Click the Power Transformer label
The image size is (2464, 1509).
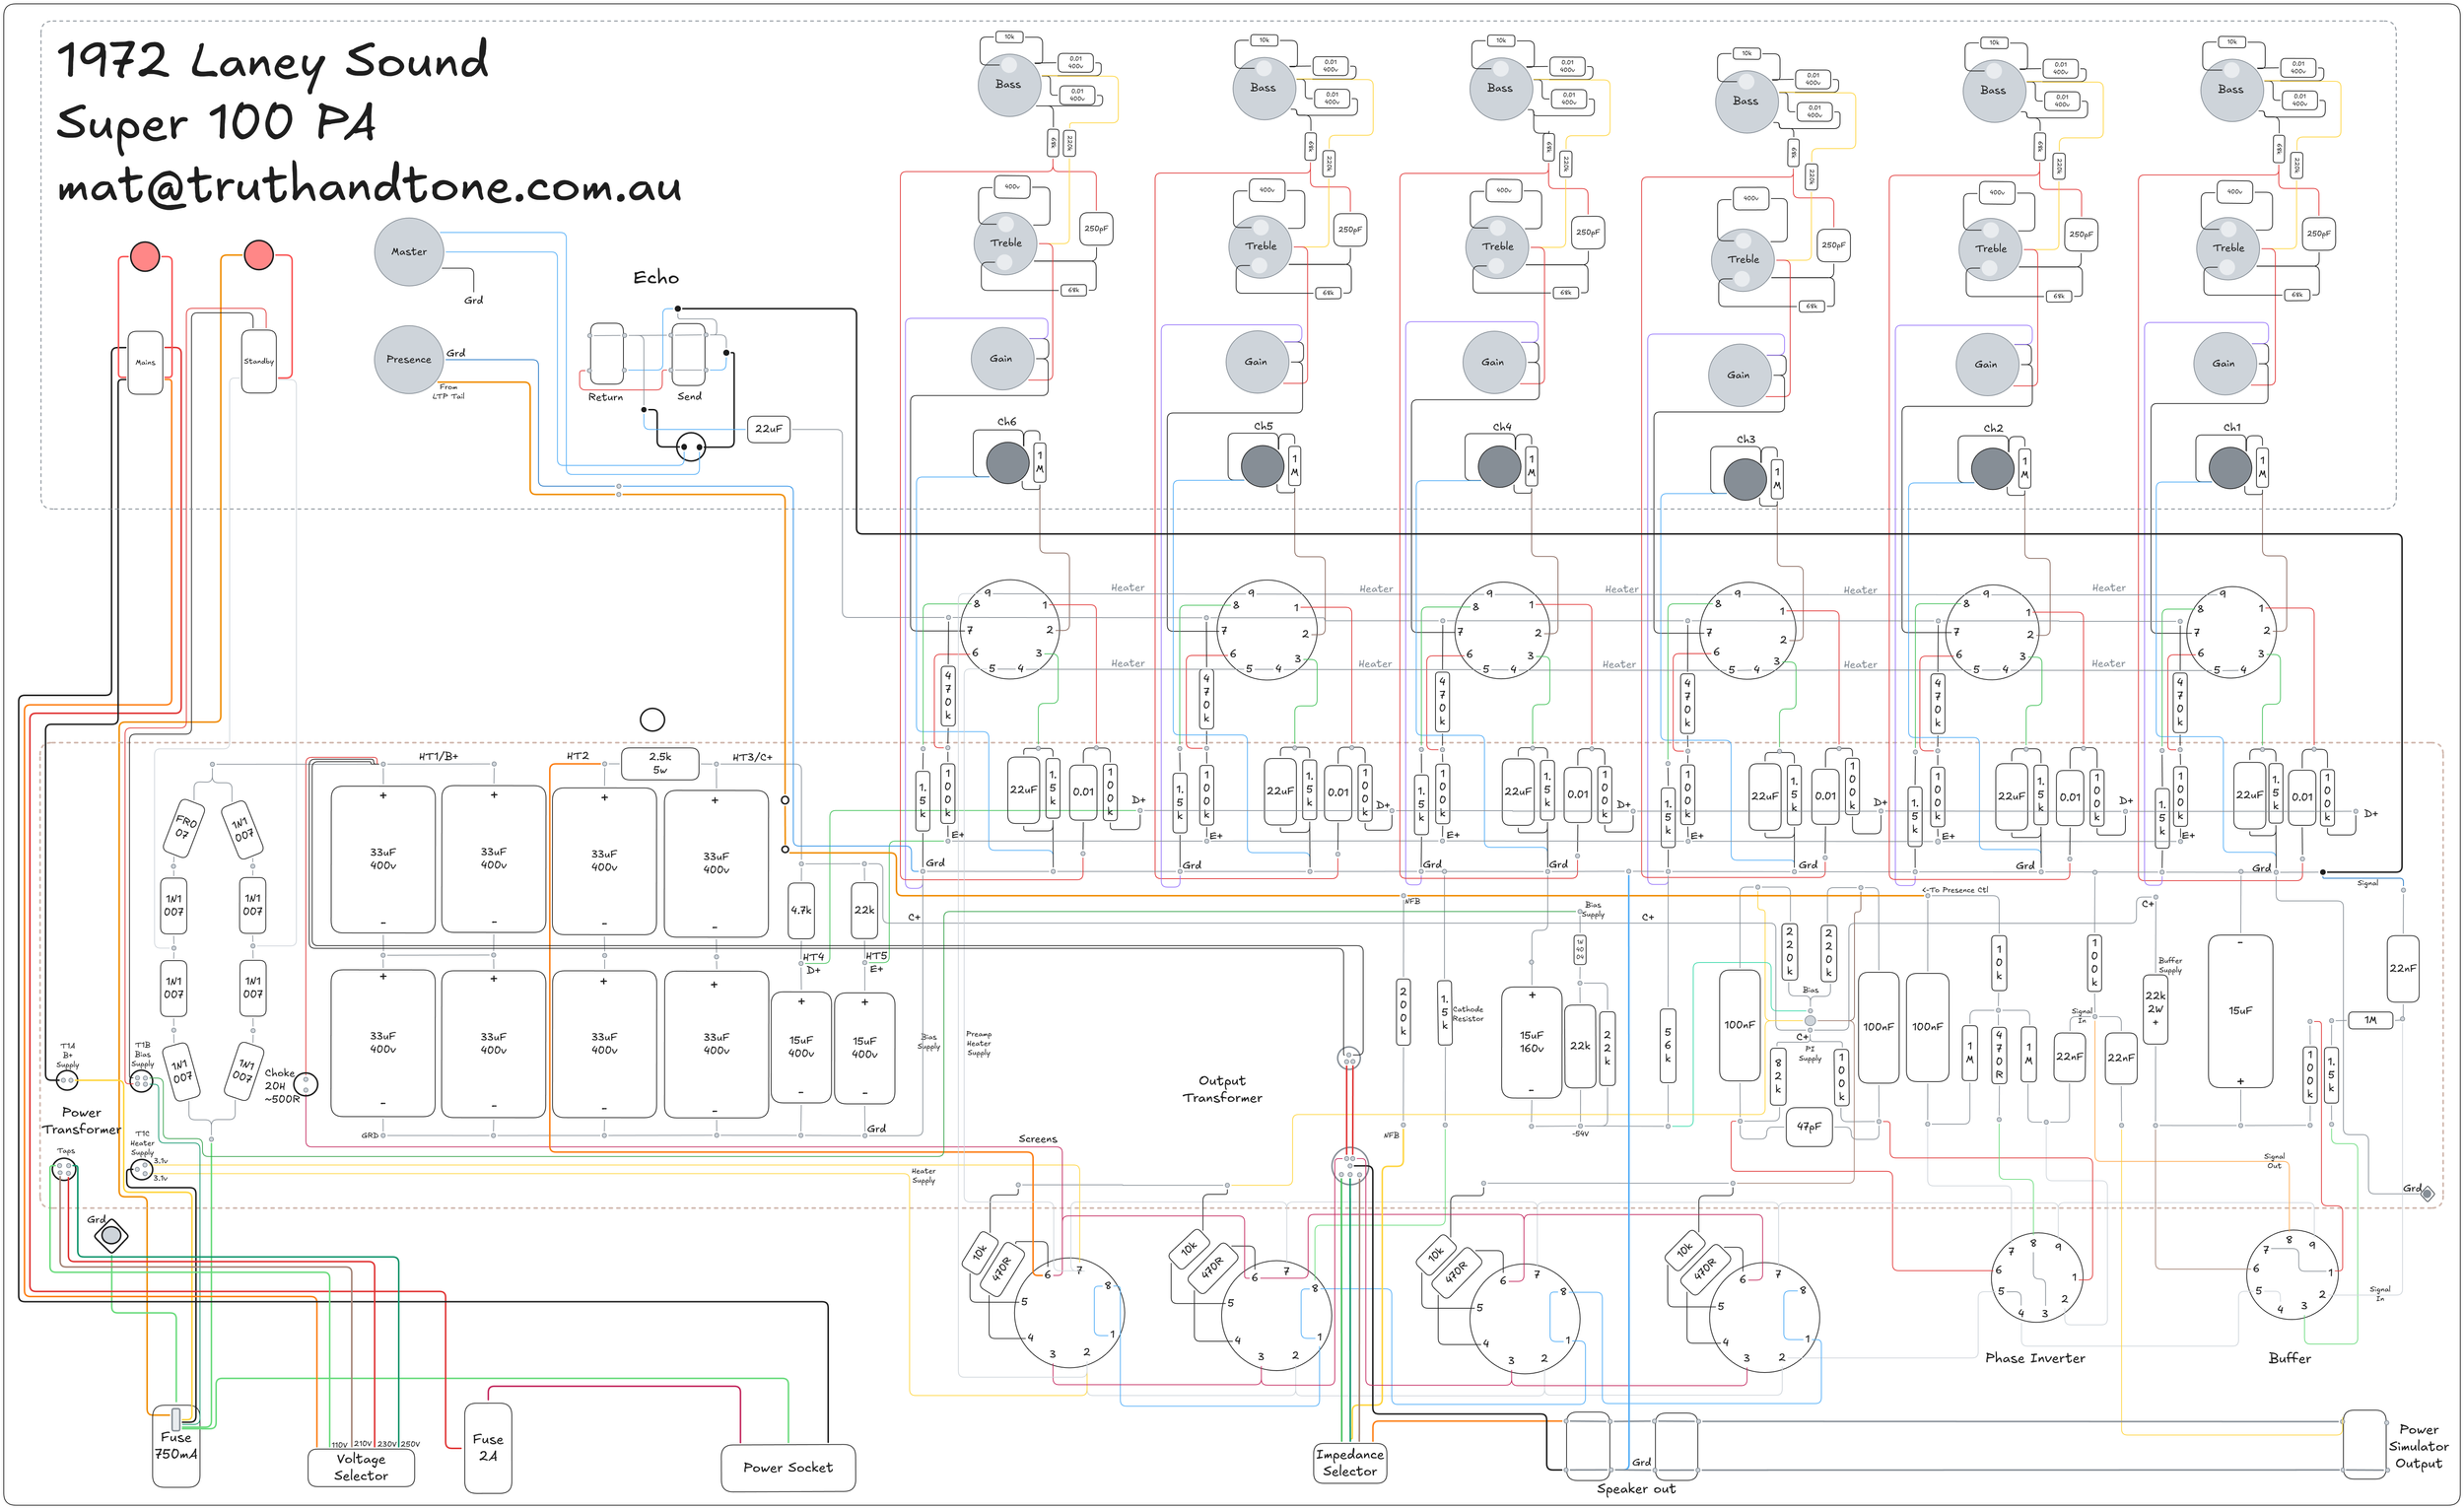coord(81,1121)
